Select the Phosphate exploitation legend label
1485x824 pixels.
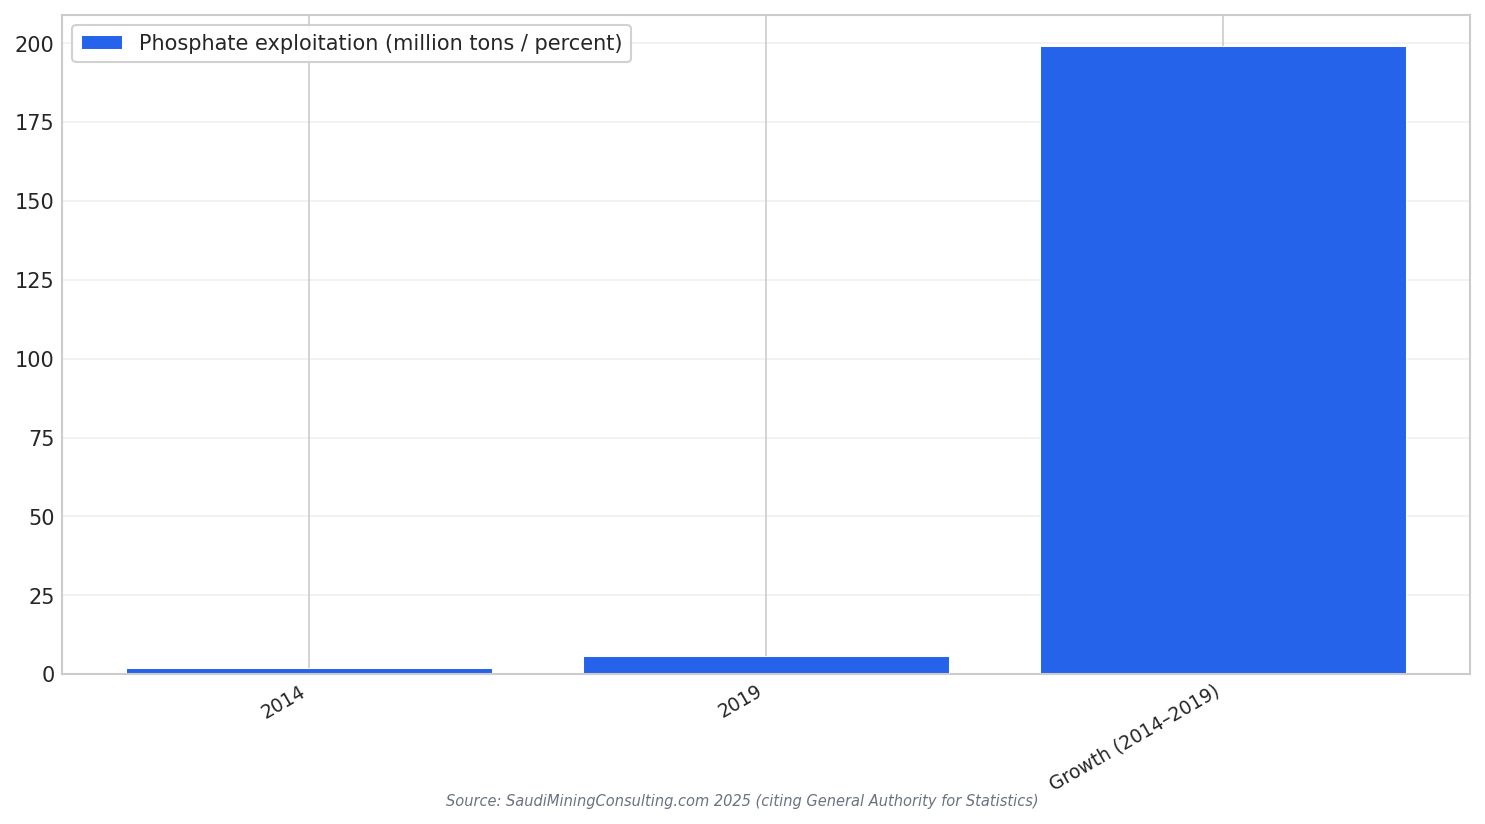[380, 44]
